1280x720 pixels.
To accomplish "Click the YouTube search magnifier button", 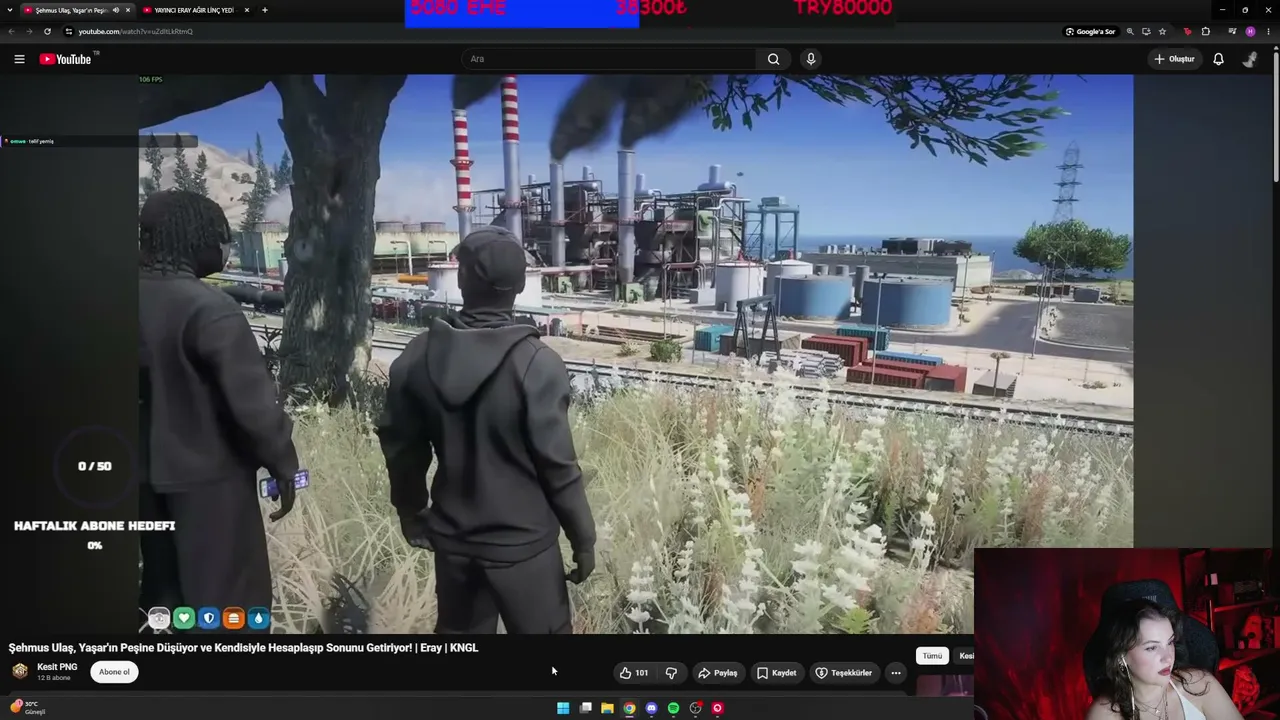I will [x=773, y=59].
